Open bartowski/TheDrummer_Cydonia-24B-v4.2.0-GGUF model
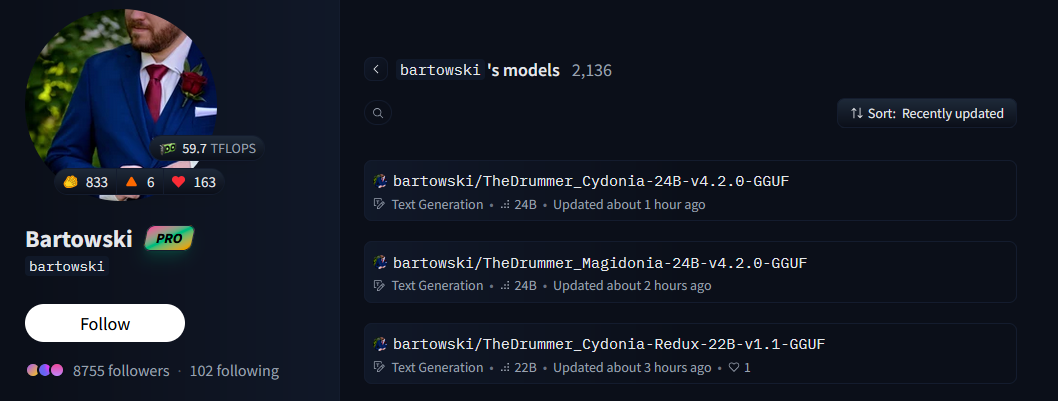 [x=690, y=190]
